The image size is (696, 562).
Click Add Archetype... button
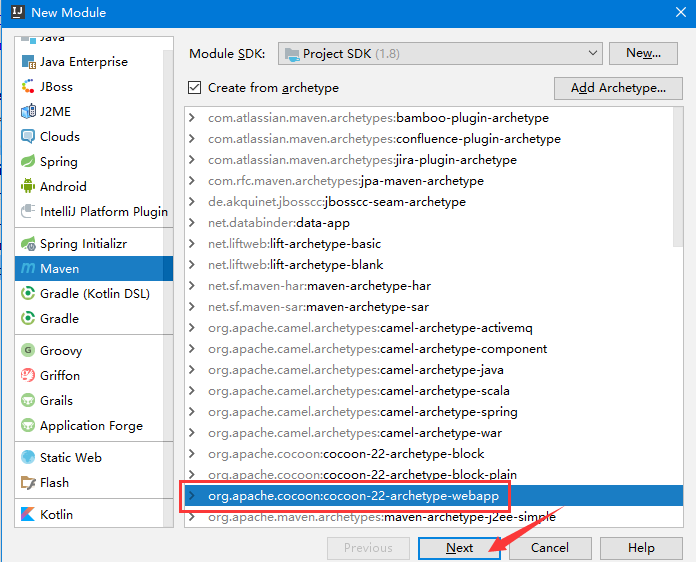coord(618,88)
